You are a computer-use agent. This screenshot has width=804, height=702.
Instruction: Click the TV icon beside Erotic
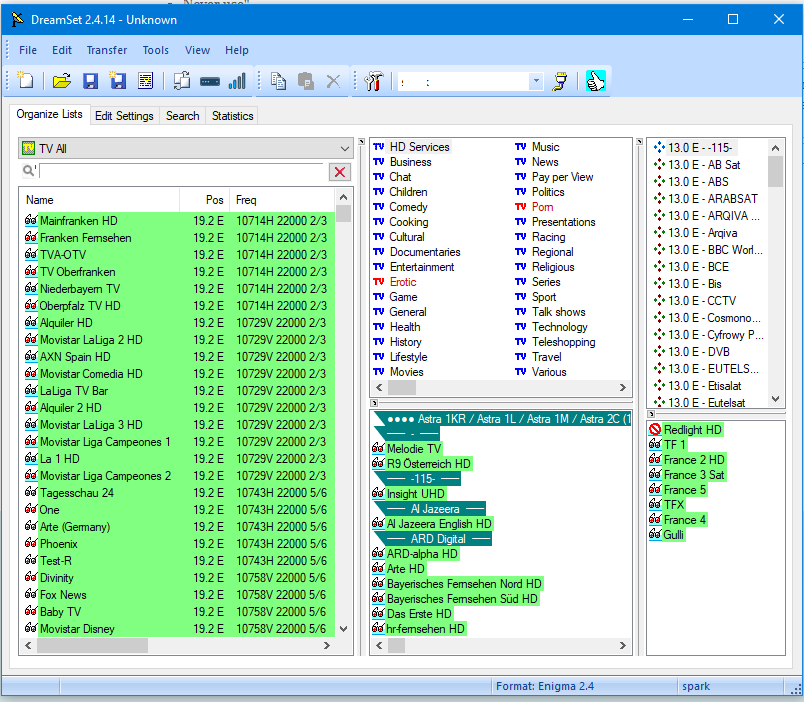pos(378,282)
